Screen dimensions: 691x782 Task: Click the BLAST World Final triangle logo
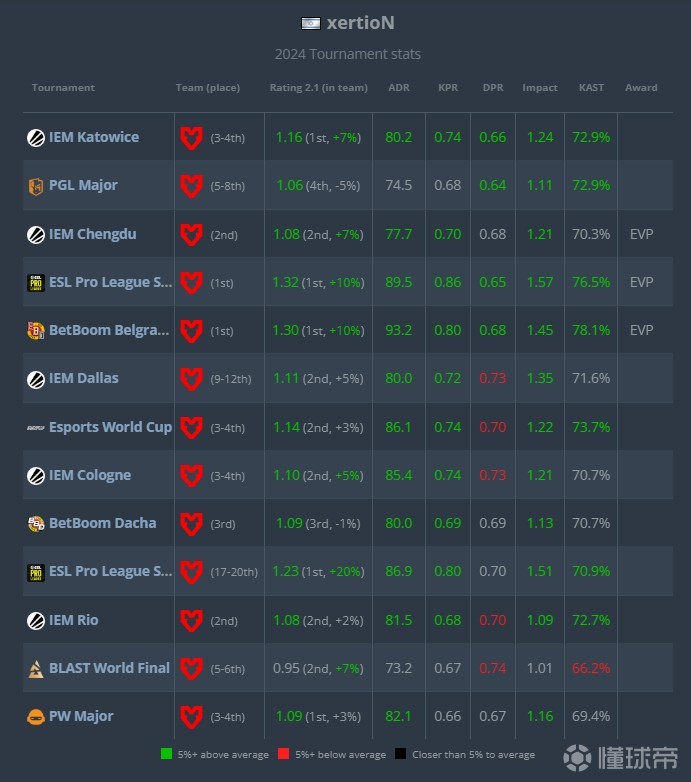(x=35, y=669)
